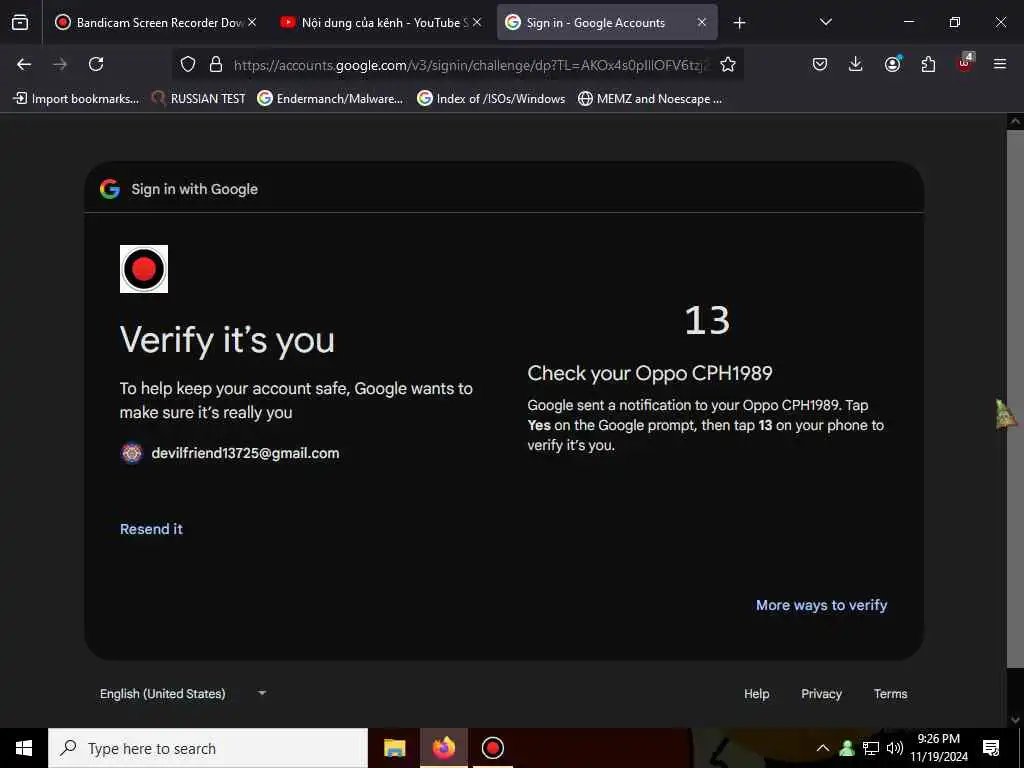Open the RUSSIAN TEST bookmark
Viewport: 1024px width, 768px height.
199,99
